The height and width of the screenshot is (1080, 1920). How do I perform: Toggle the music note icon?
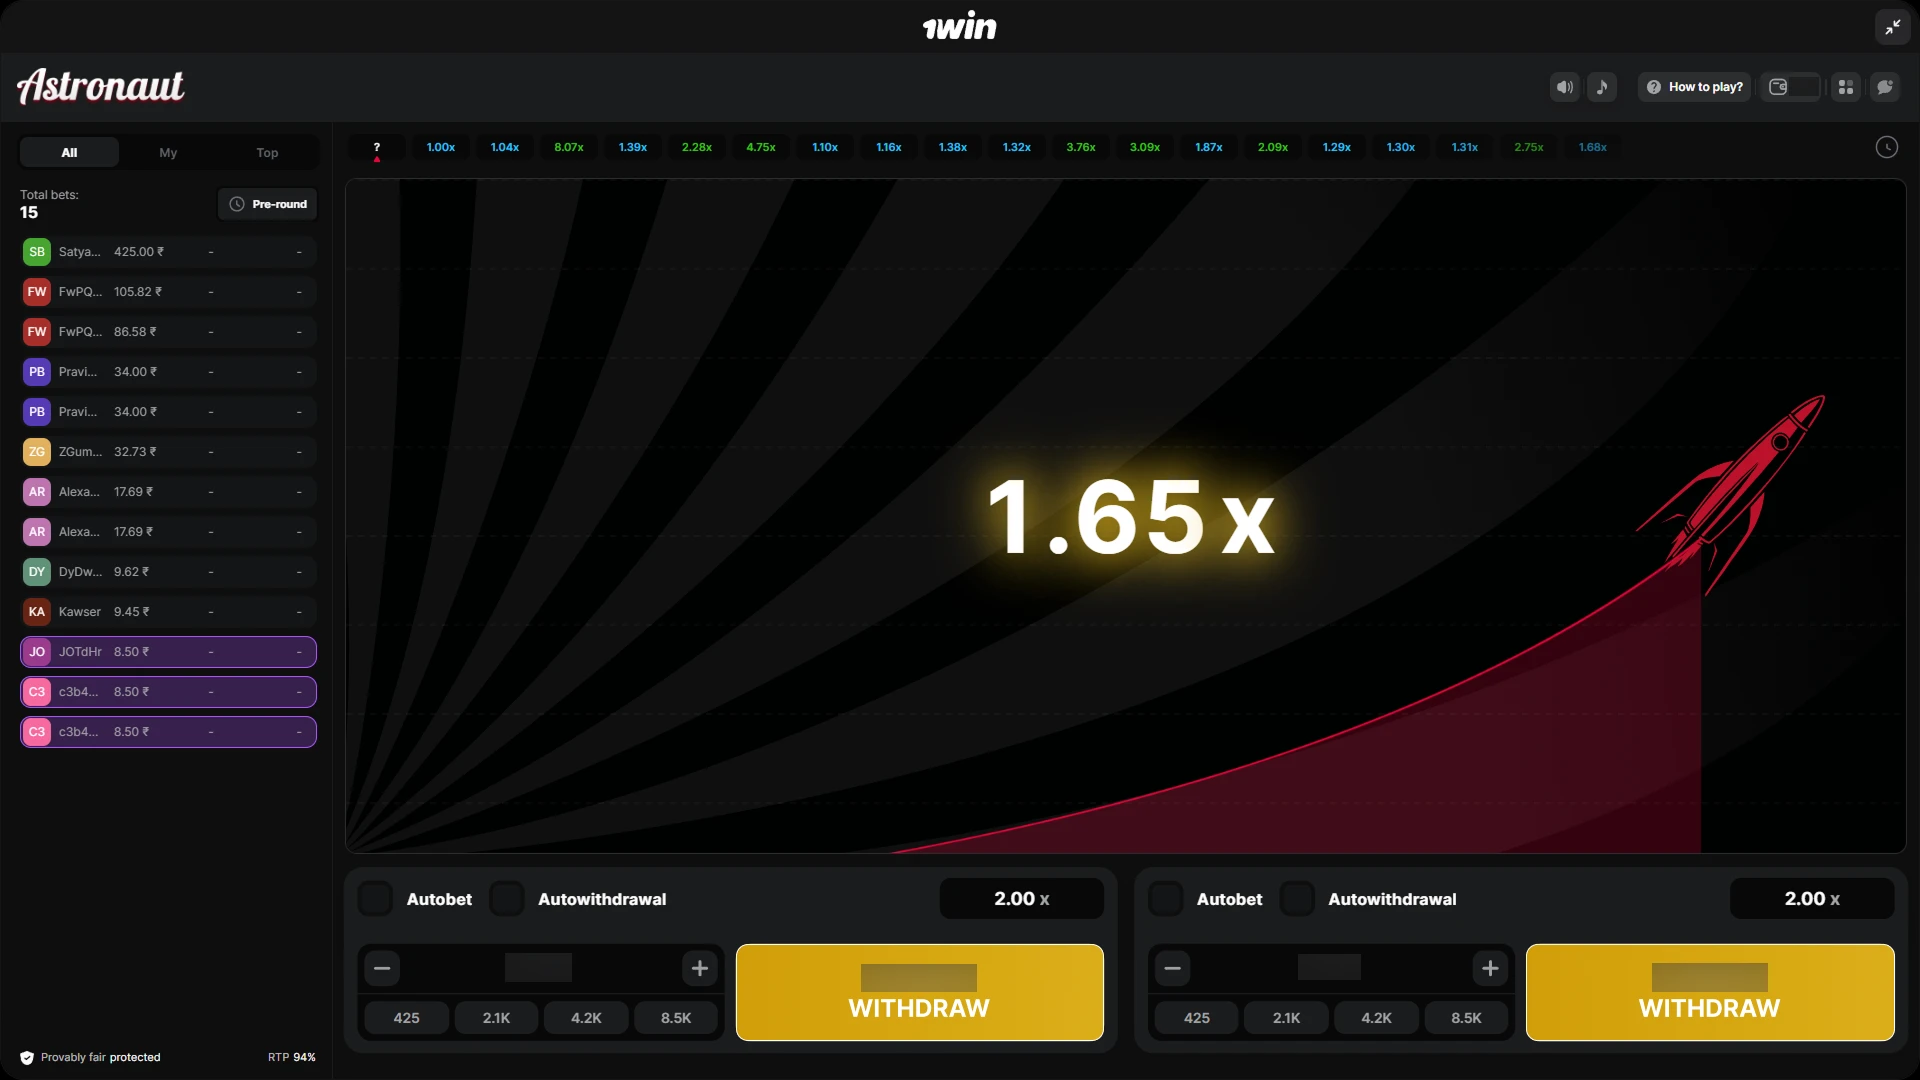pyautogui.click(x=1602, y=87)
